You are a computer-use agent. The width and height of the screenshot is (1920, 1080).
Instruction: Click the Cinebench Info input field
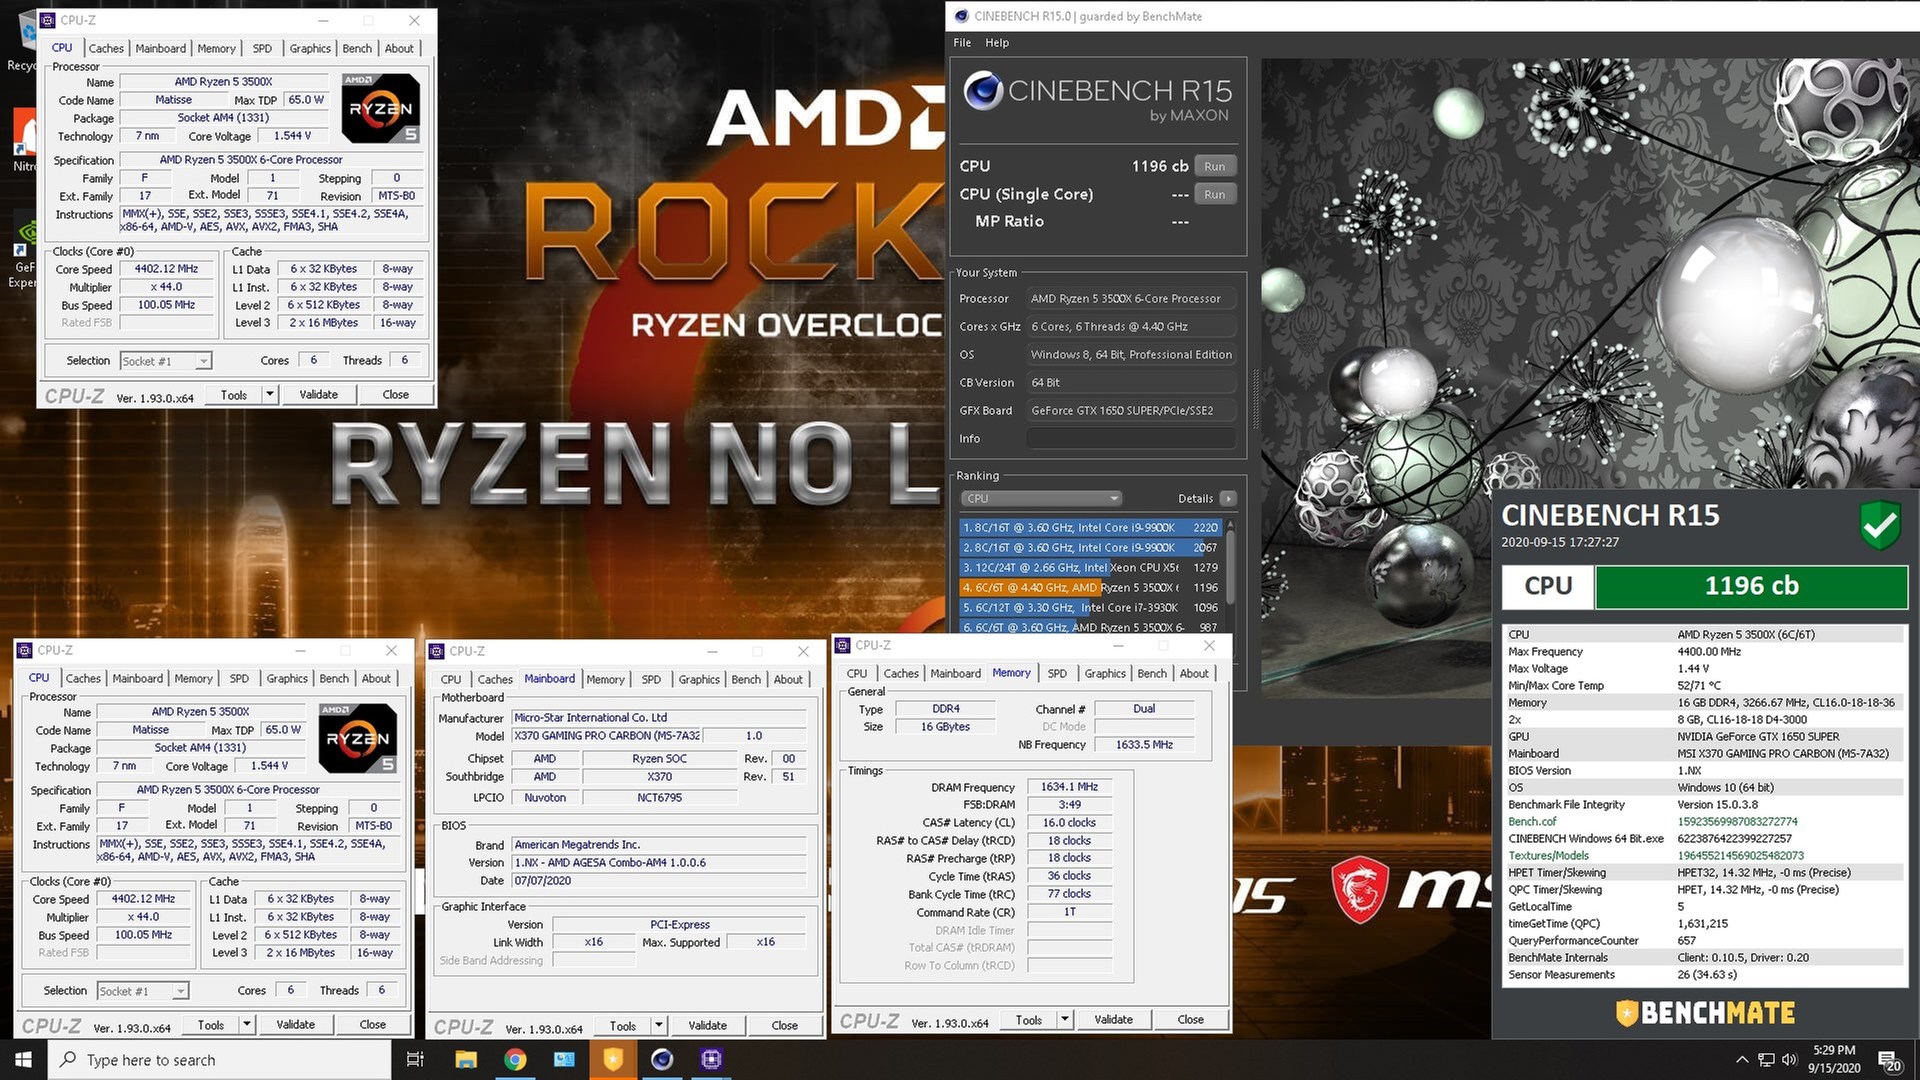coord(1131,438)
